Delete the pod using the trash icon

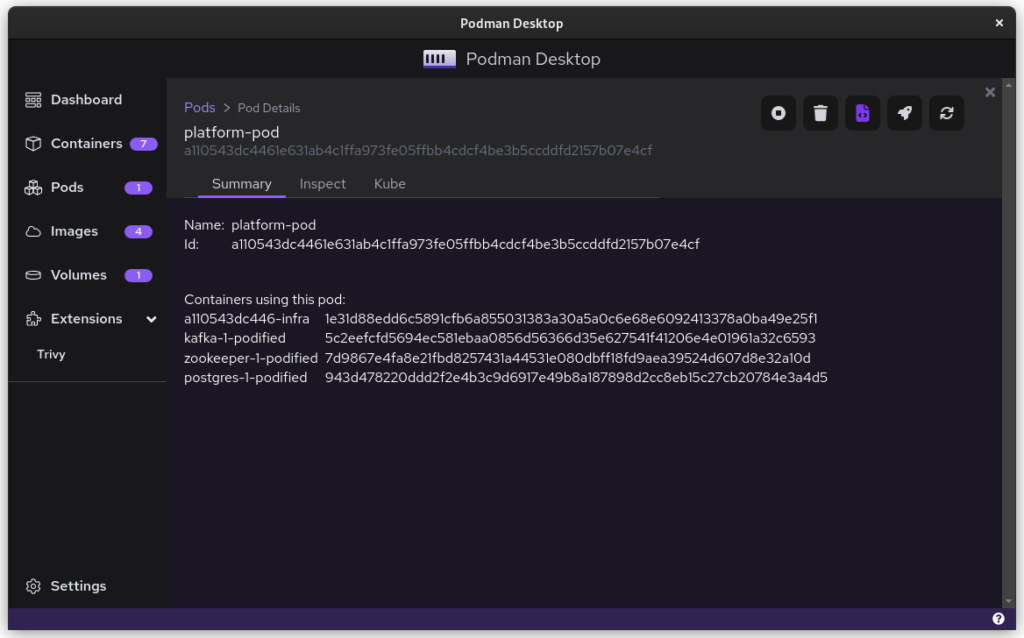tap(820, 113)
